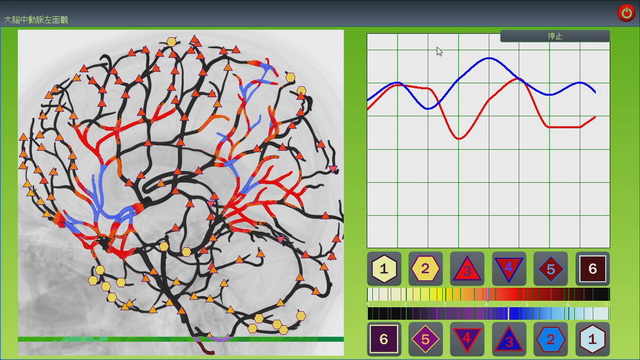The width and height of the screenshot is (640, 360).
Task: Click the green timeline bar below the brain image
Action: tap(180, 339)
